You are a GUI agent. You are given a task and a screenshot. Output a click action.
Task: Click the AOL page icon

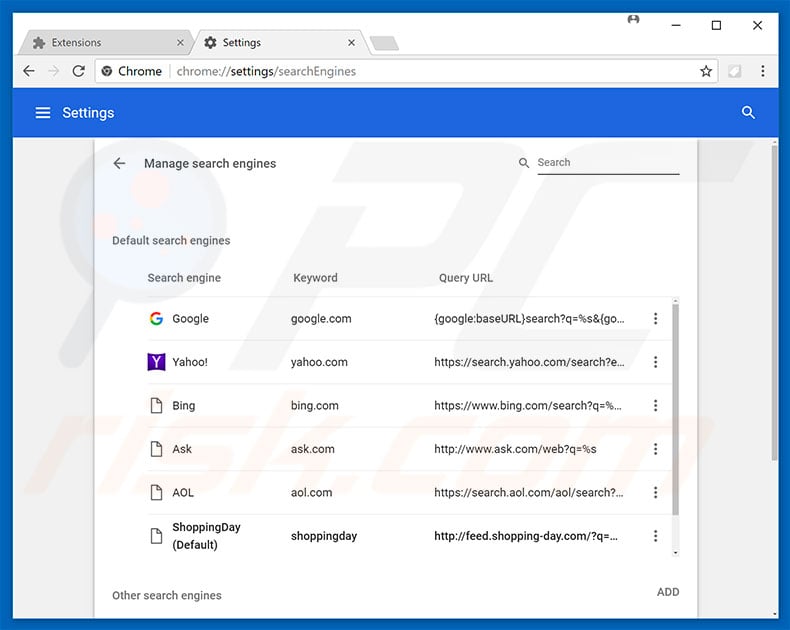(156, 492)
